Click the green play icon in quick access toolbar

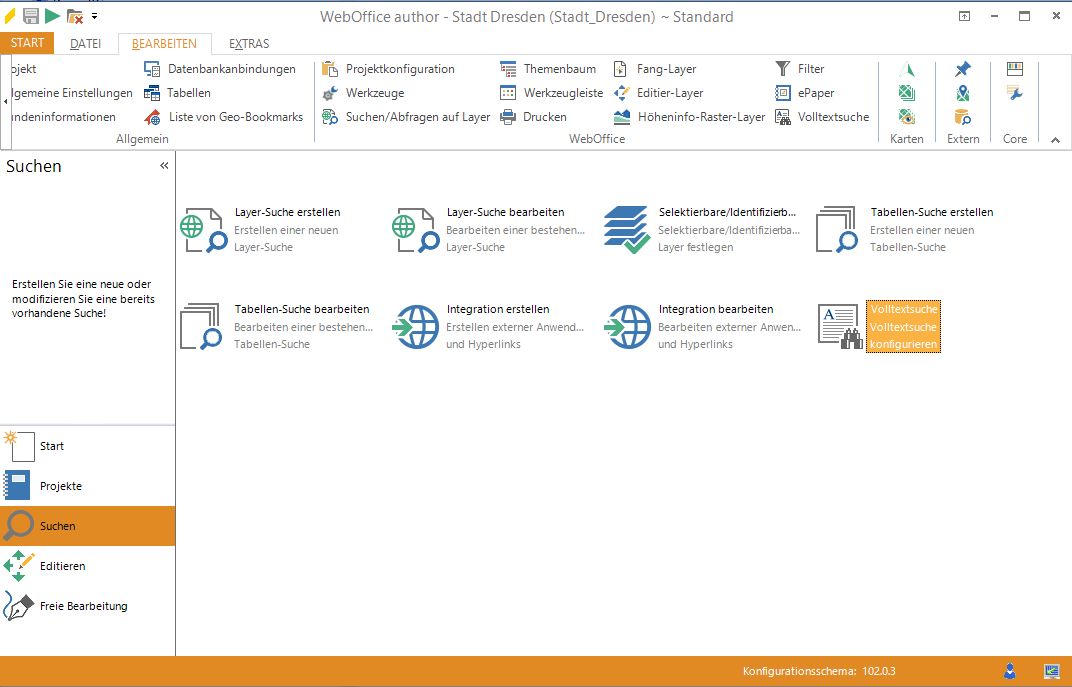click(52, 16)
